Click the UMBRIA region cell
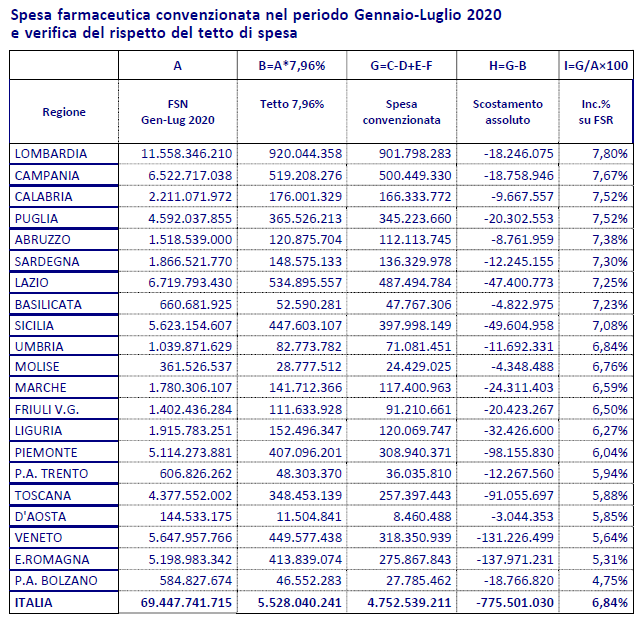The width and height of the screenshot is (642, 621). click(64, 346)
